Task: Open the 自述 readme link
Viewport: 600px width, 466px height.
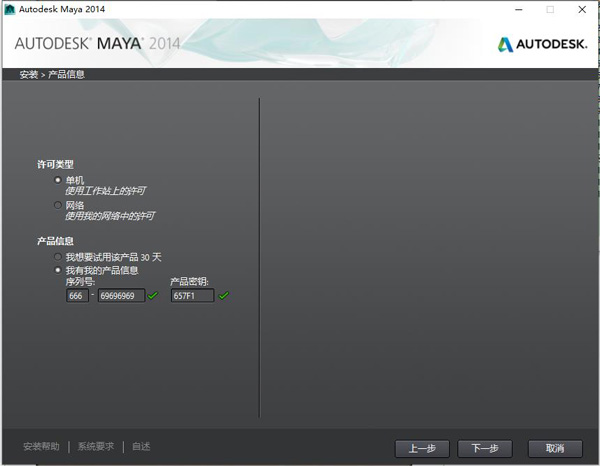Action: (x=141, y=446)
